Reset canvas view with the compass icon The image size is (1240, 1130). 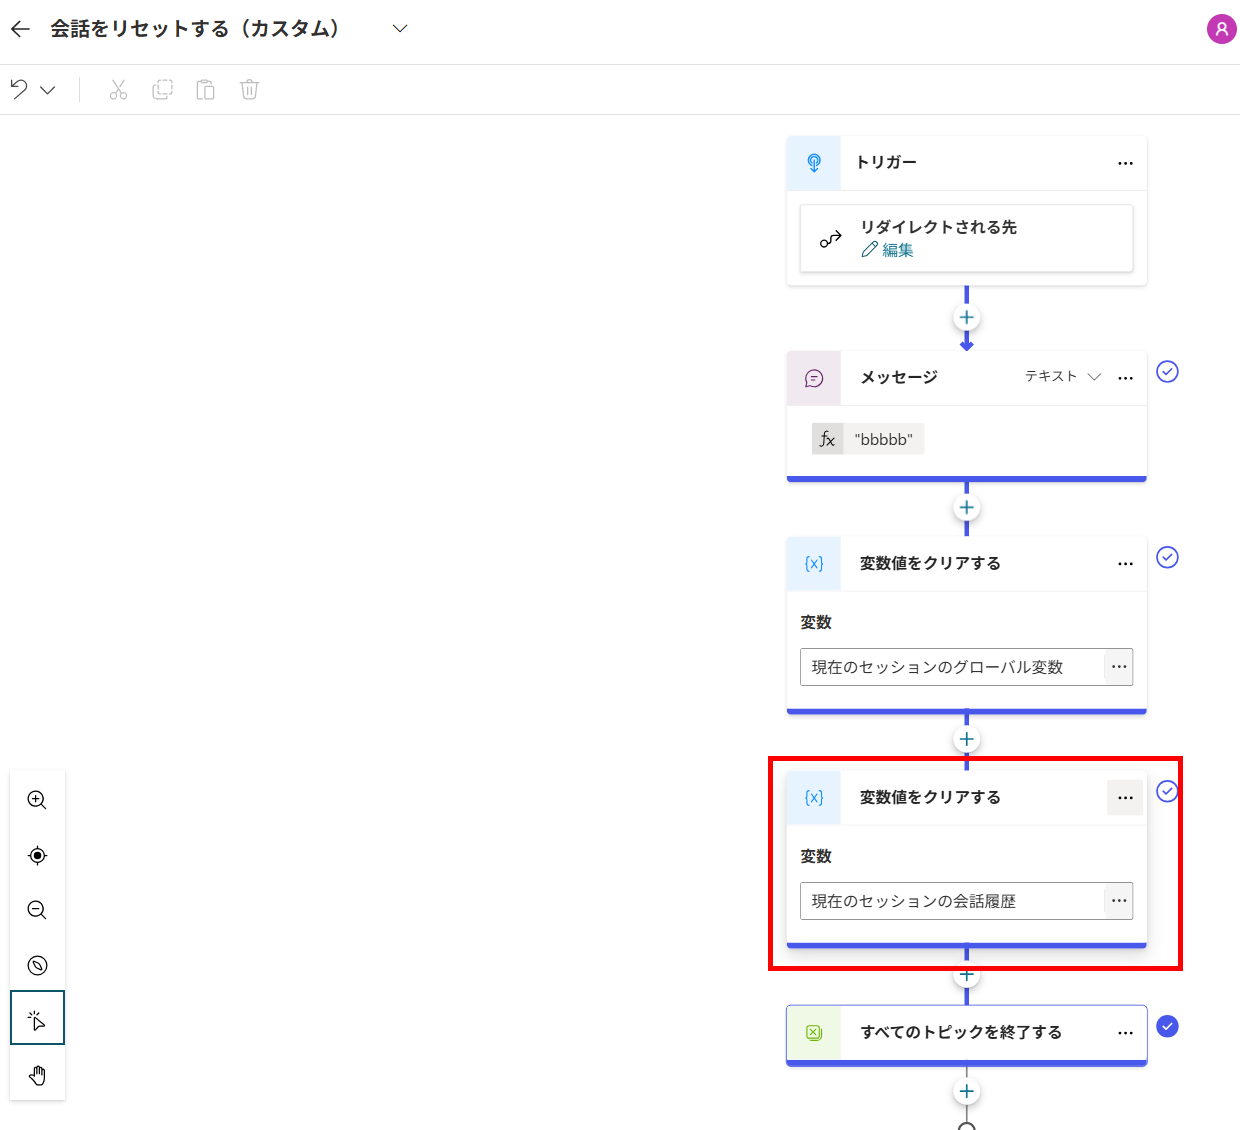37,965
